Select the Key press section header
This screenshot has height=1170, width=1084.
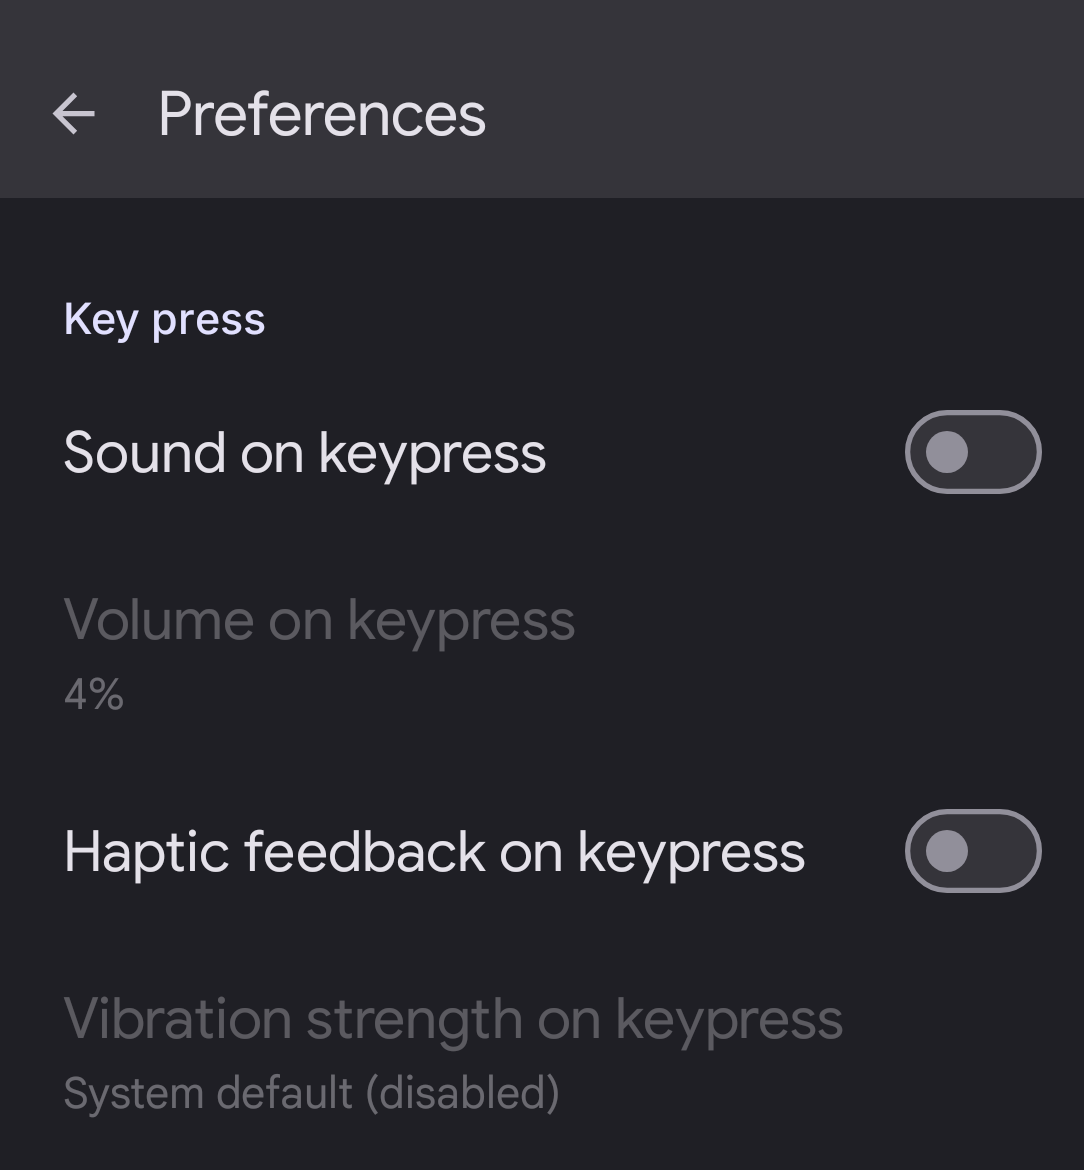pos(164,320)
